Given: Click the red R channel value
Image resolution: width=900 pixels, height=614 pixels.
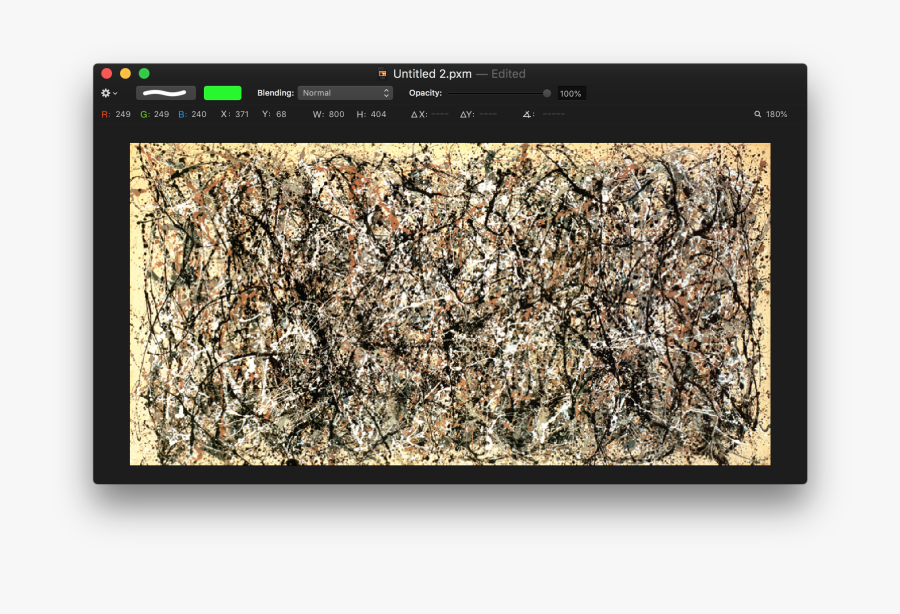Looking at the screenshot, I should 123,115.
